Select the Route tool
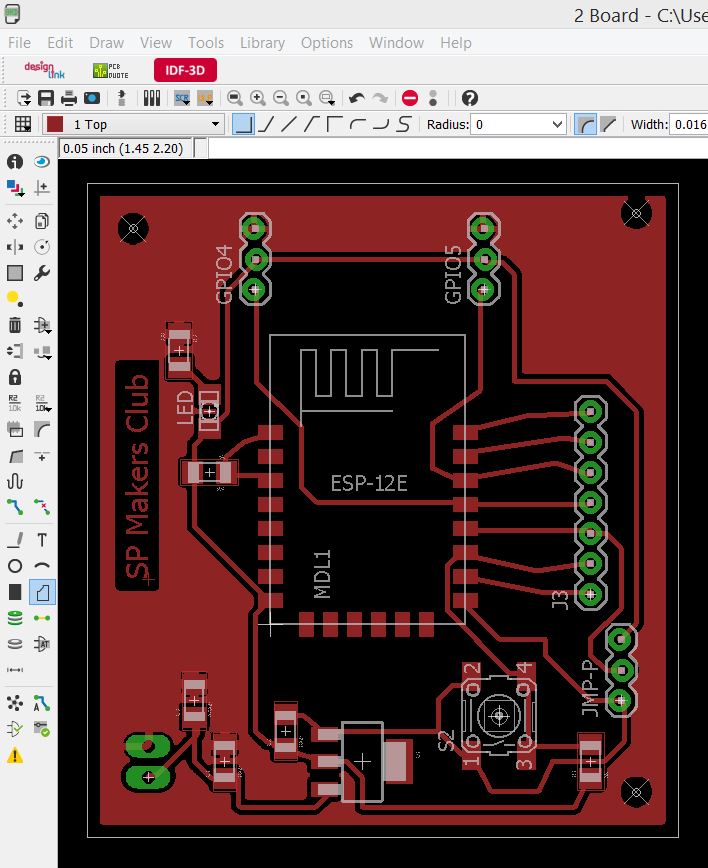 (15, 507)
